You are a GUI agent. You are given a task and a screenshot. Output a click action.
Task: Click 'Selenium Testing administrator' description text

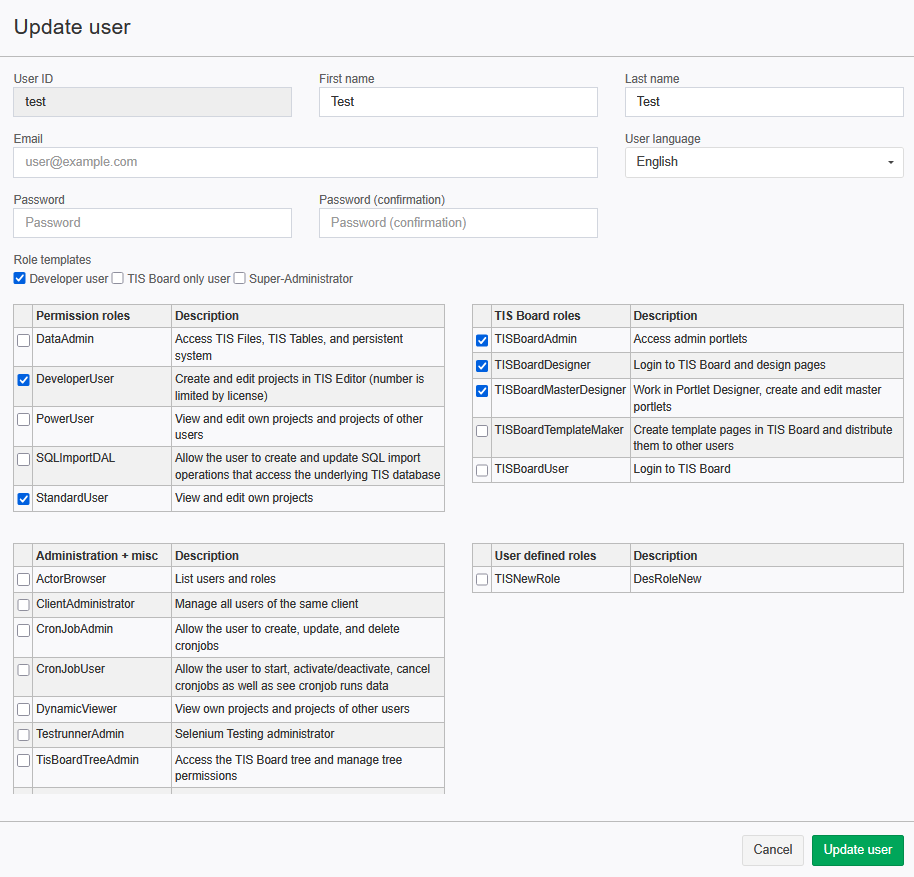[255, 734]
